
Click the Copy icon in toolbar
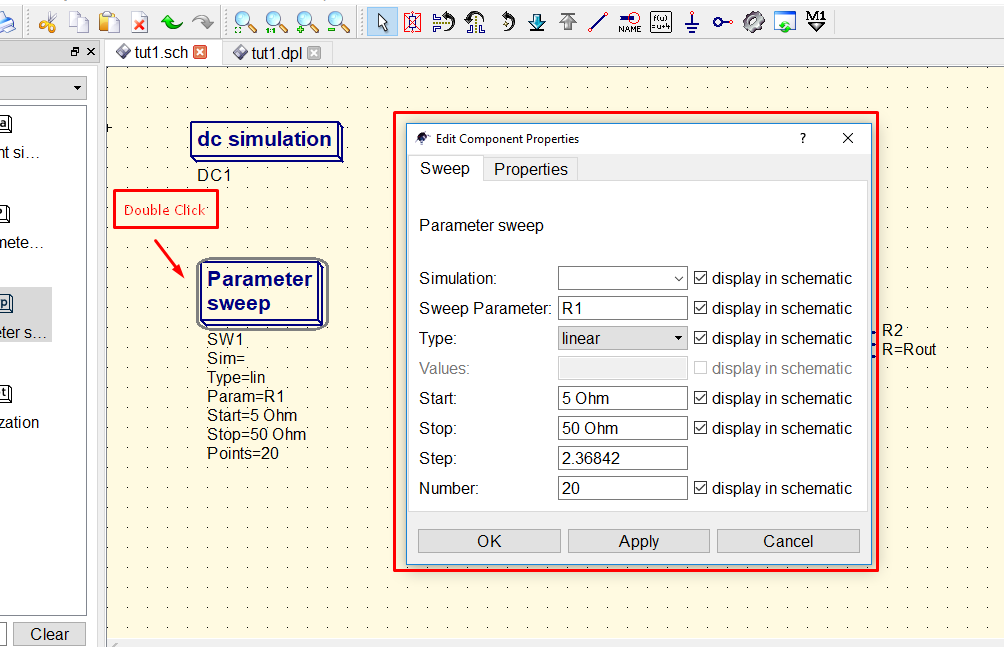[78, 23]
